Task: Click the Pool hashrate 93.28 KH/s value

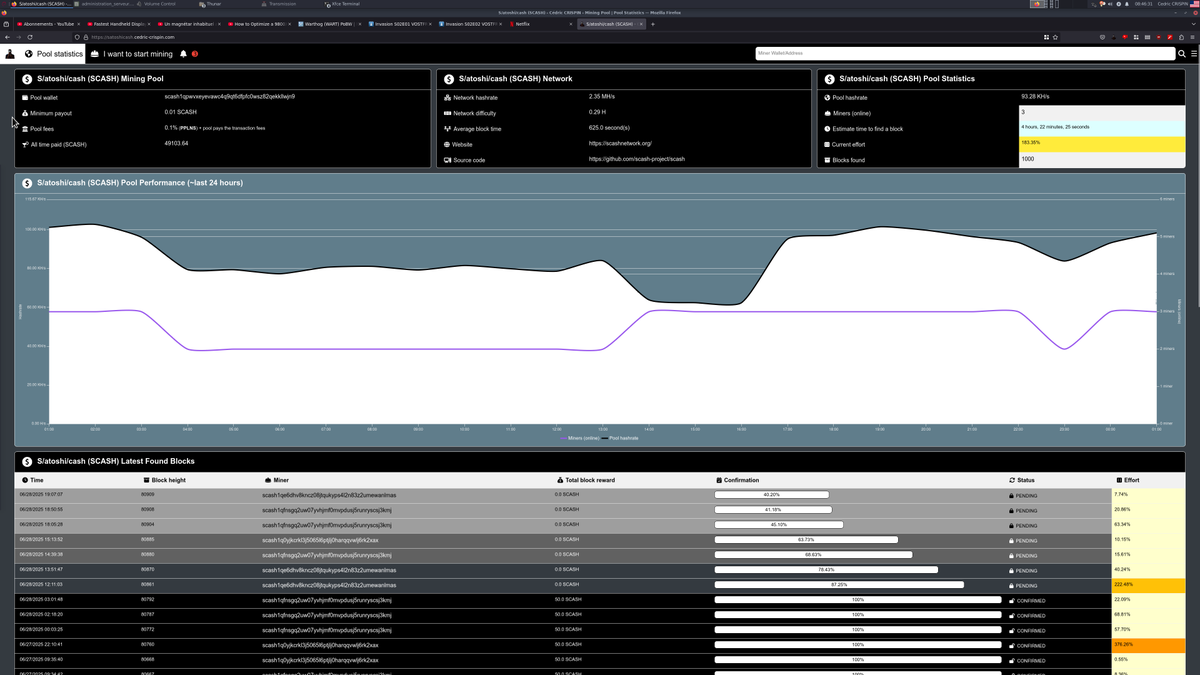Action: pyautogui.click(x=1035, y=97)
